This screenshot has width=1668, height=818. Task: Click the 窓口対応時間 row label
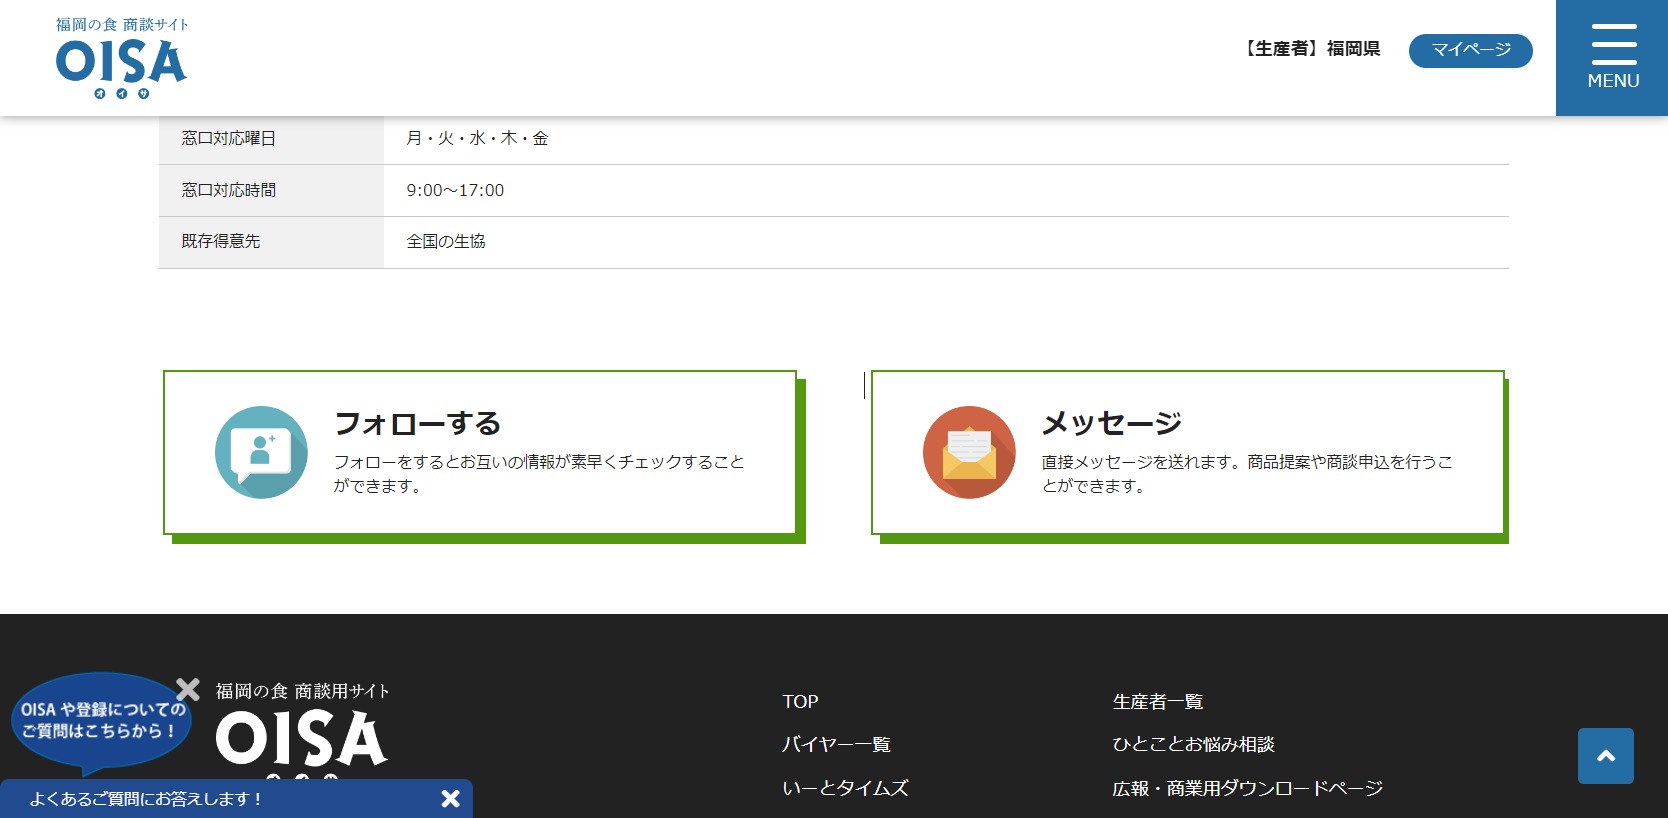pos(229,191)
